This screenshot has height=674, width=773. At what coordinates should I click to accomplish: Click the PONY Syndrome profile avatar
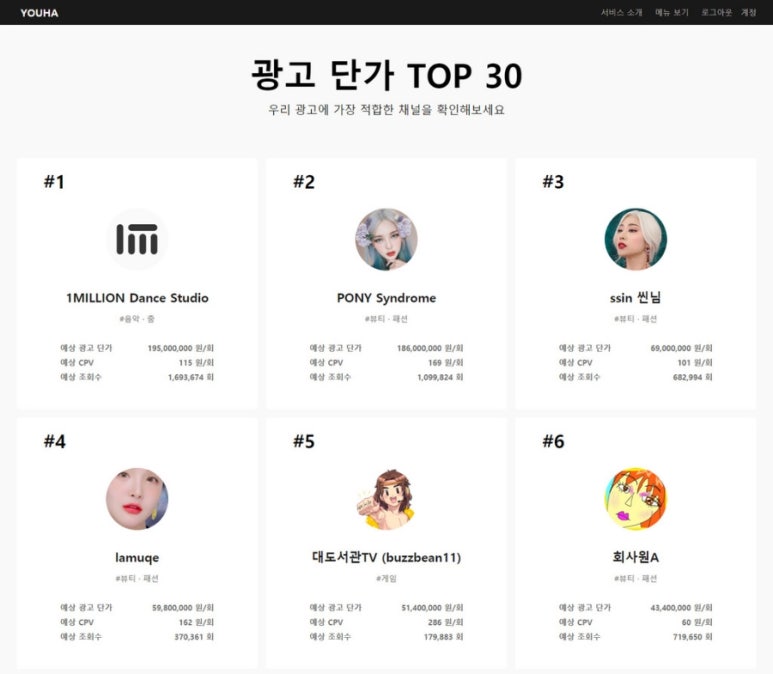[386, 239]
